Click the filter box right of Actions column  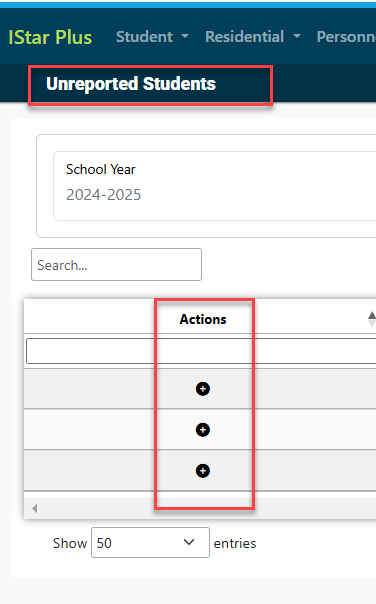[314, 351]
